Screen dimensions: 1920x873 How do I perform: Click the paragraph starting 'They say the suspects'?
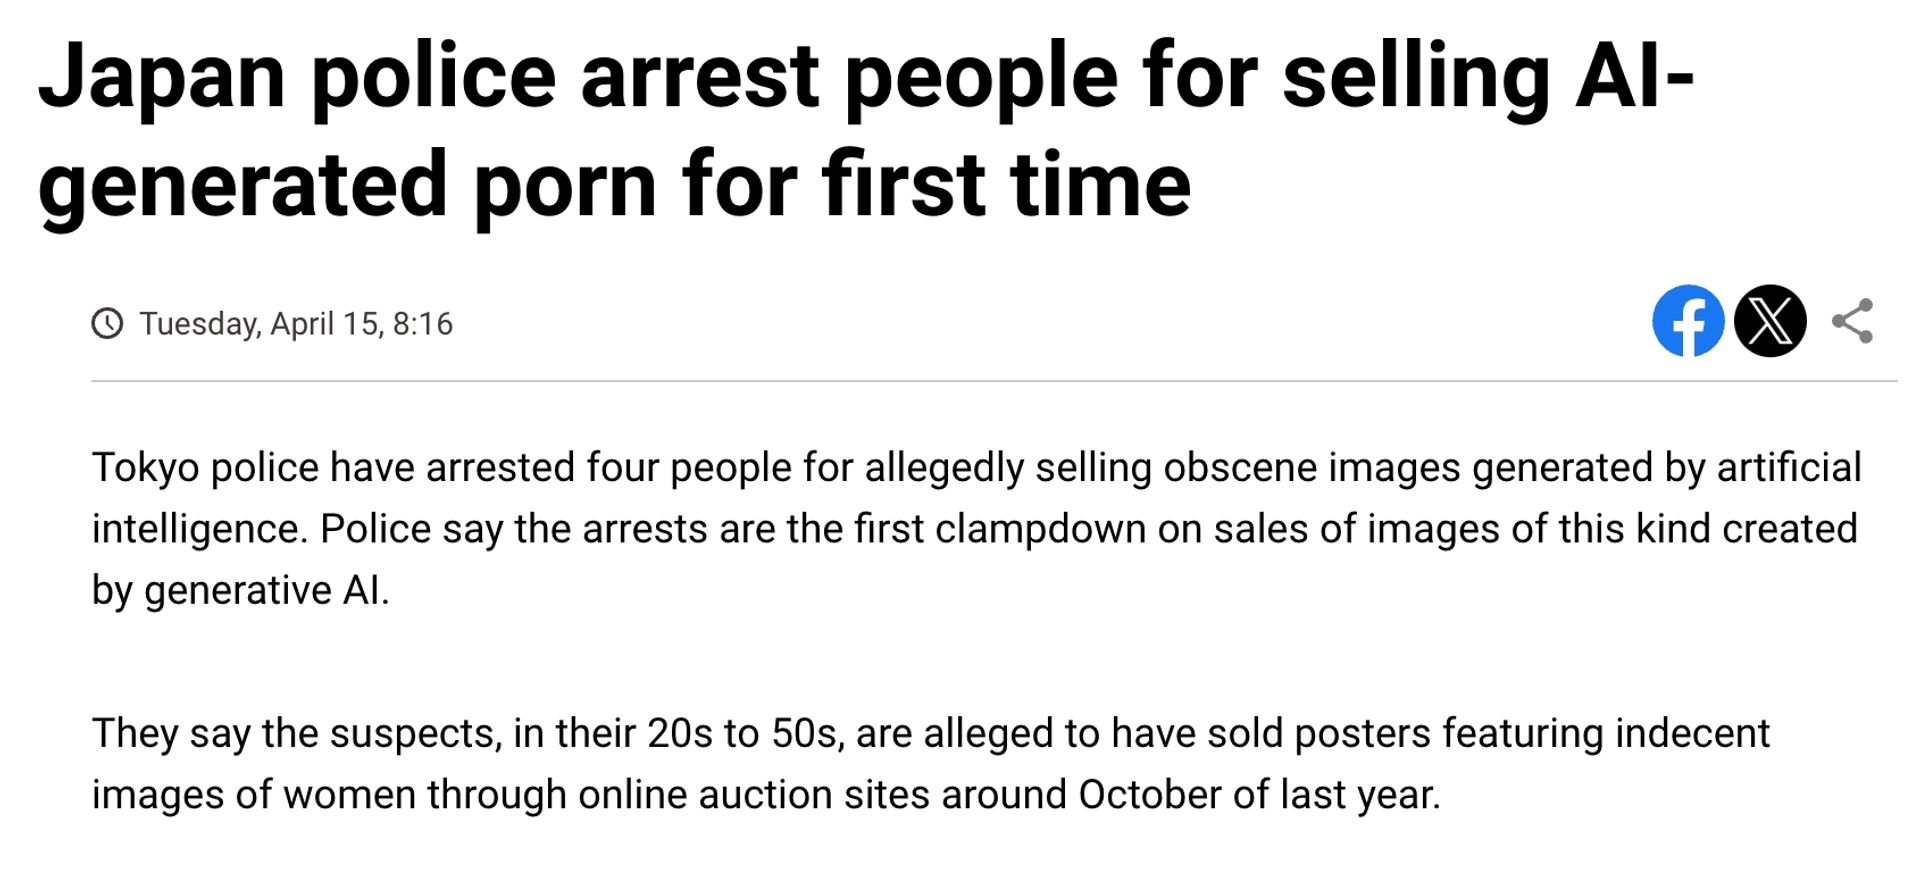931,764
